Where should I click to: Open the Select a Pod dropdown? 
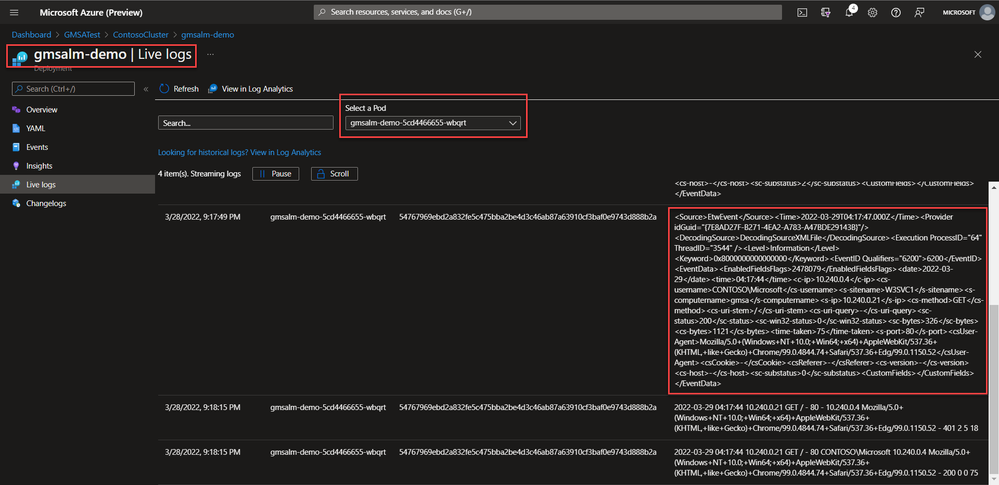pyautogui.click(x=433, y=123)
